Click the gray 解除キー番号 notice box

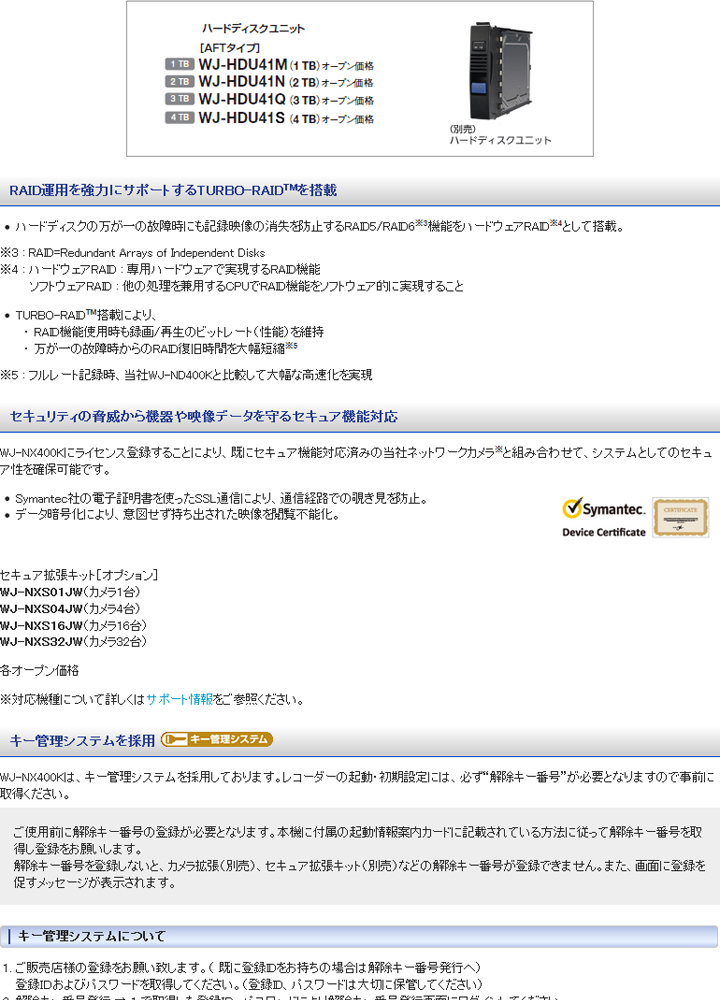click(x=359, y=857)
